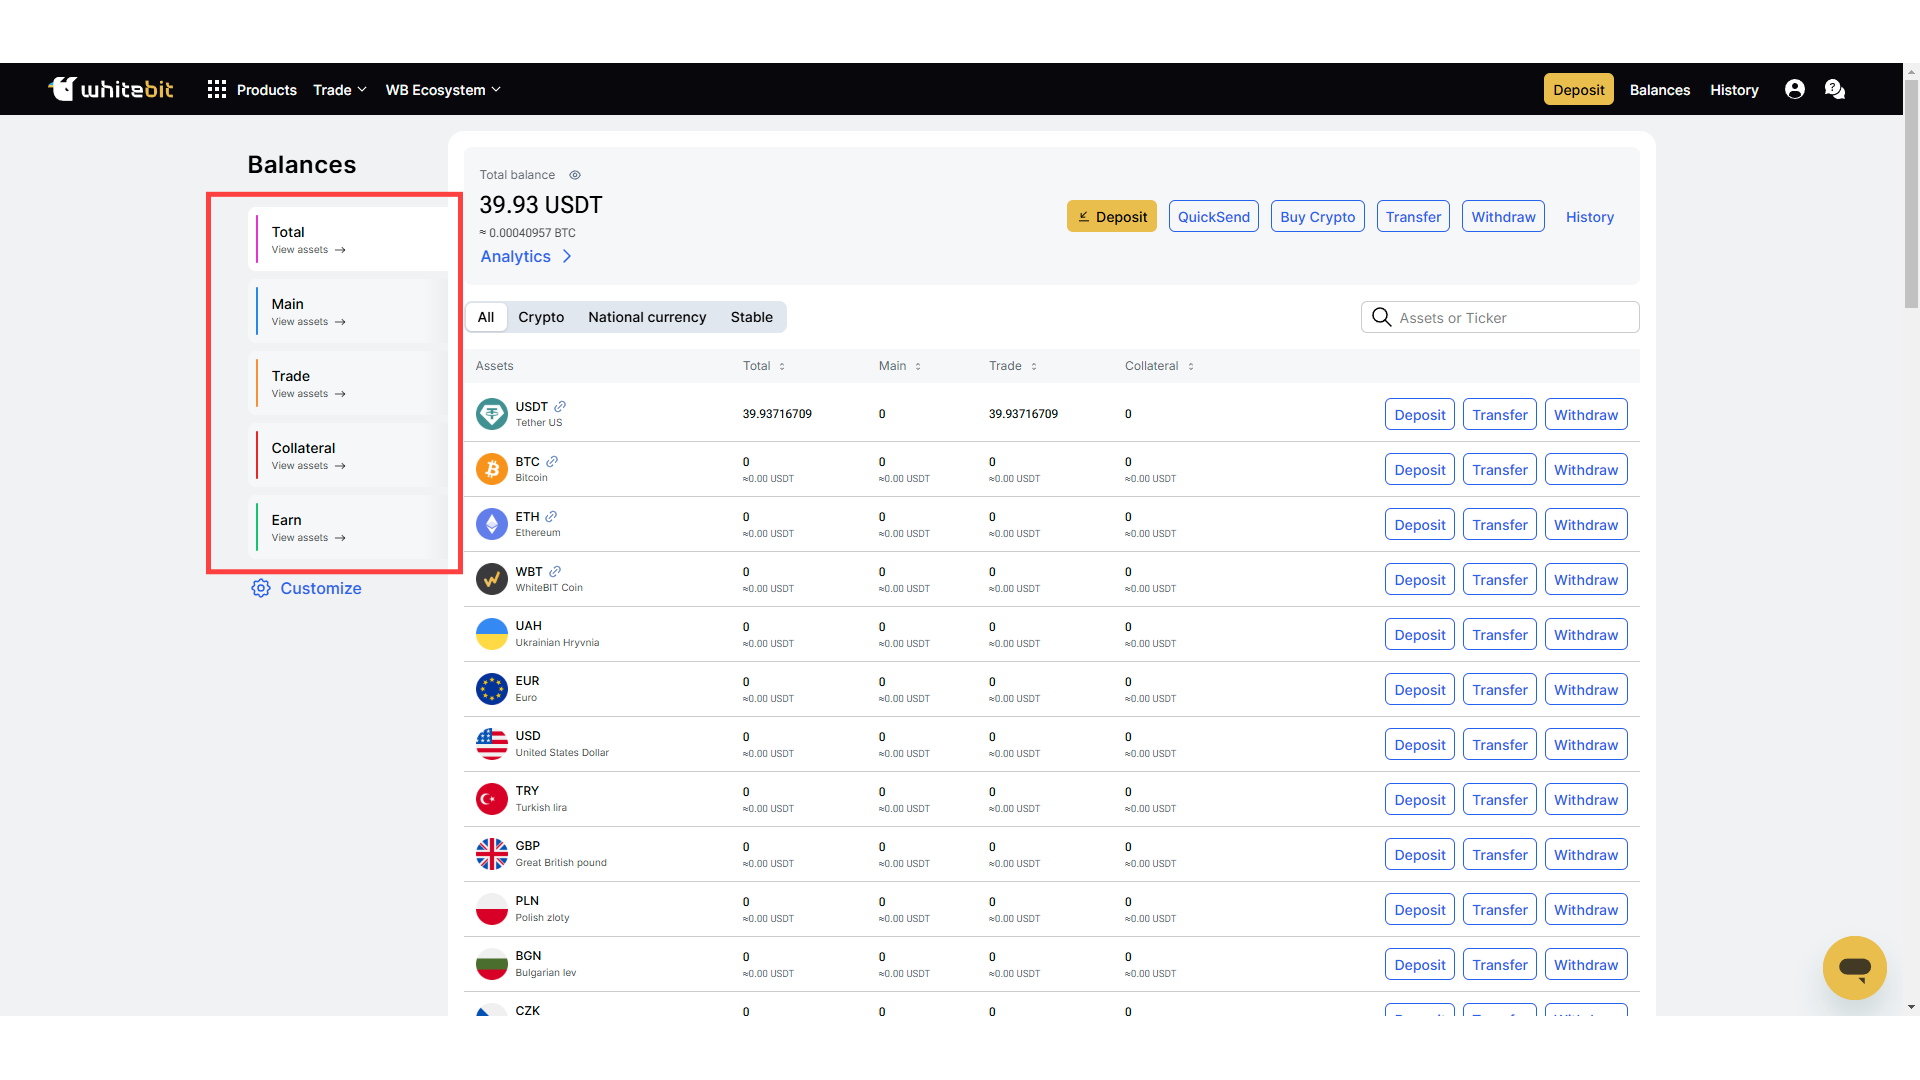Toggle total balance visibility eye icon

click(575, 175)
